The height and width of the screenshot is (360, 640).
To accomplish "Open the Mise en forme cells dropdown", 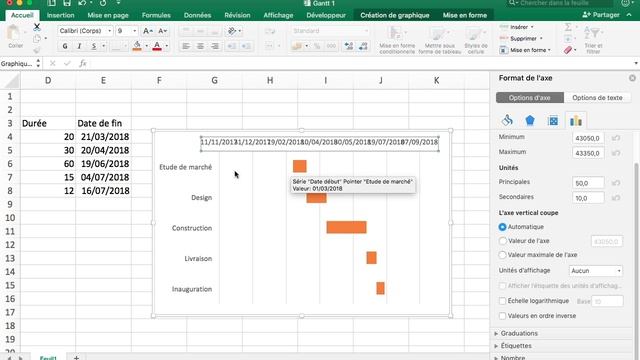I will click(x=525, y=50).
